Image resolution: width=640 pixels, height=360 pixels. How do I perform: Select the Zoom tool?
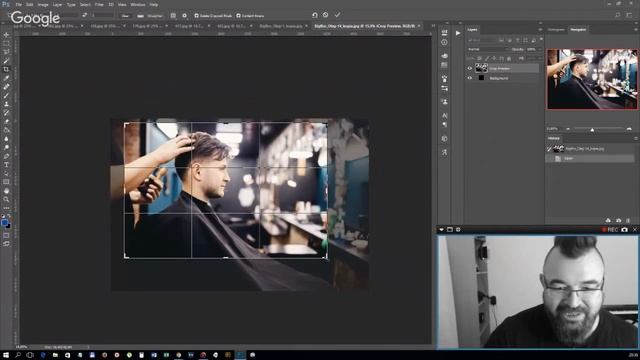[6, 199]
